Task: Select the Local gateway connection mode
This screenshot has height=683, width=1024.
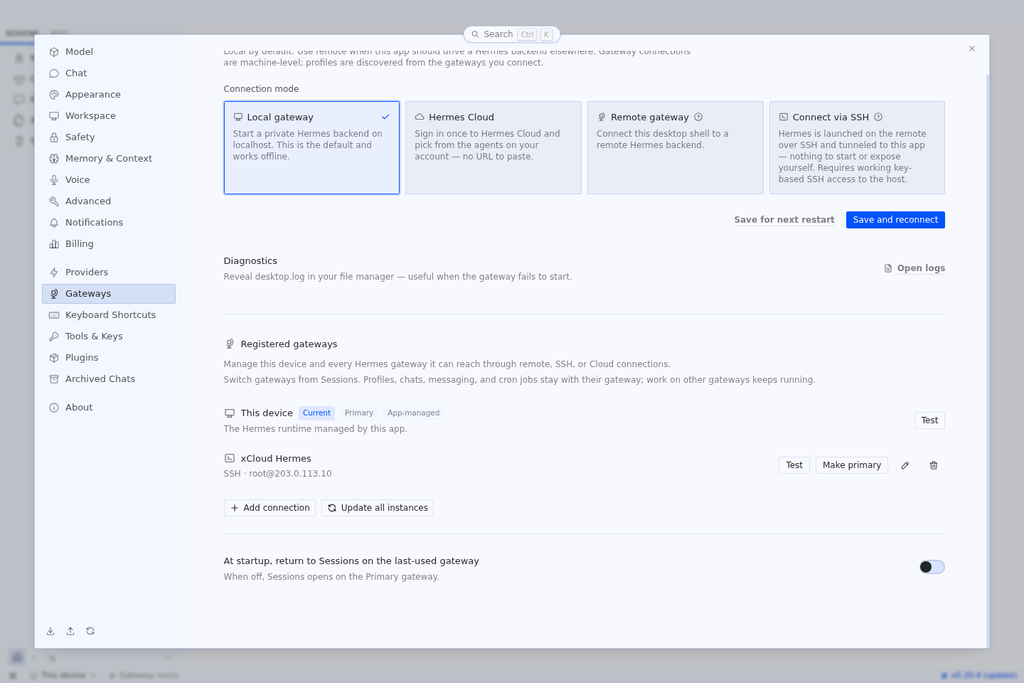Action: pyautogui.click(x=312, y=148)
